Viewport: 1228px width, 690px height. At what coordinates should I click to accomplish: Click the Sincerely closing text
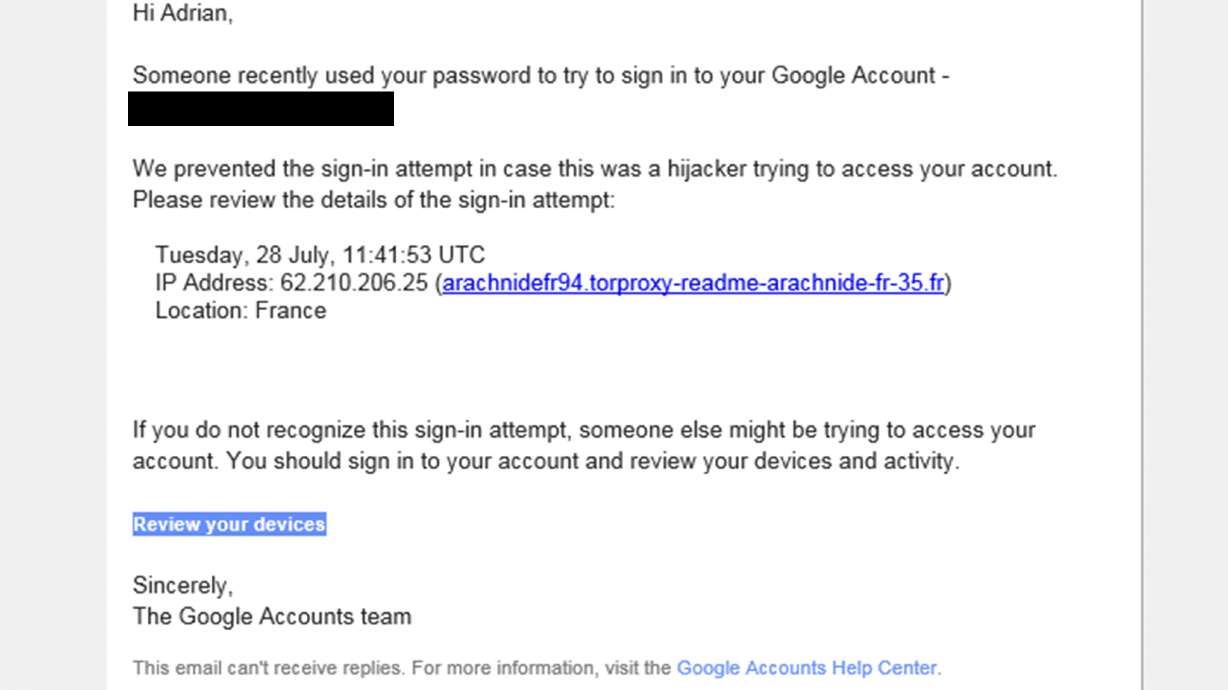(x=182, y=584)
